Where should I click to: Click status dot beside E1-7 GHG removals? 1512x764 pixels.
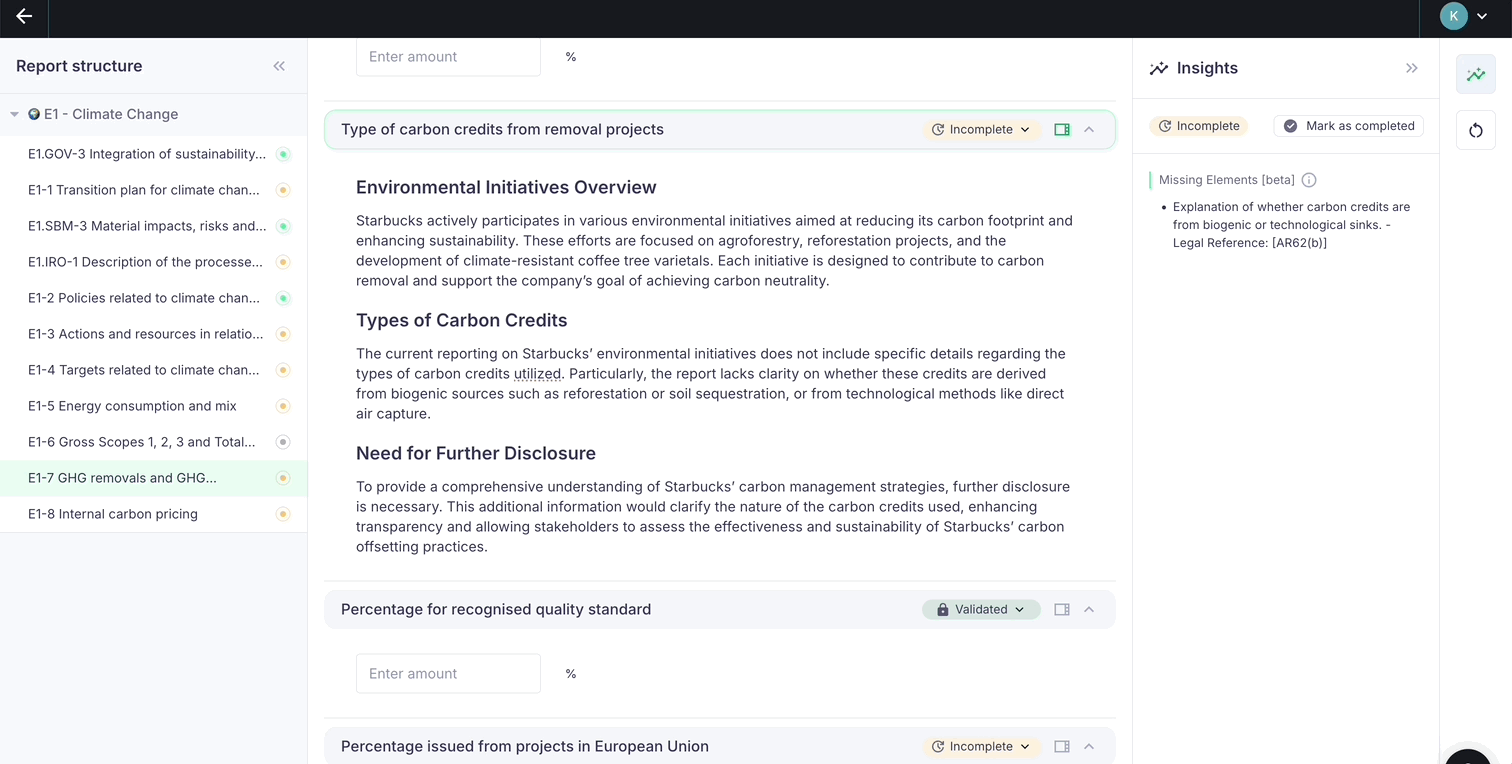[283, 478]
